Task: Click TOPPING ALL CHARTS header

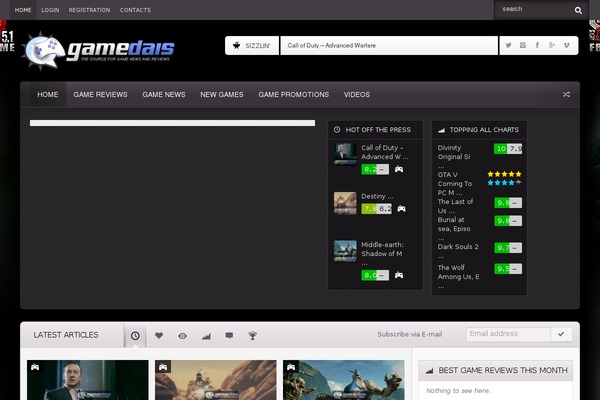Action: [x=479, y=130]
